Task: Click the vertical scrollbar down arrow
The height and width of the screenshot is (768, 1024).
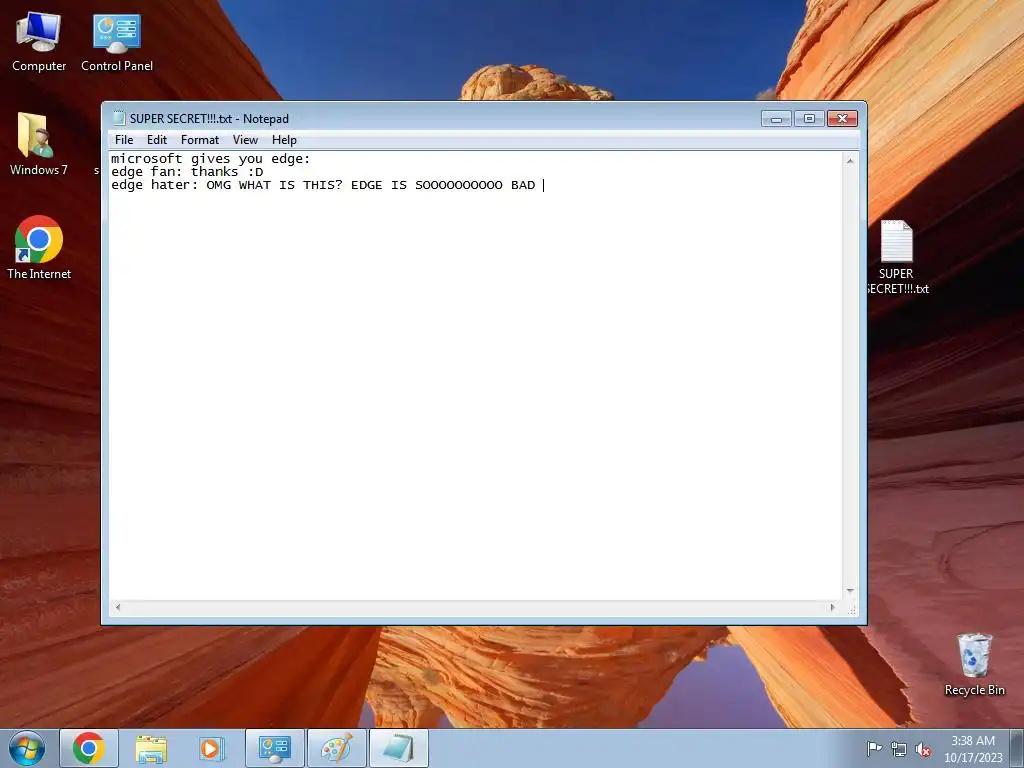Action: 850,590
